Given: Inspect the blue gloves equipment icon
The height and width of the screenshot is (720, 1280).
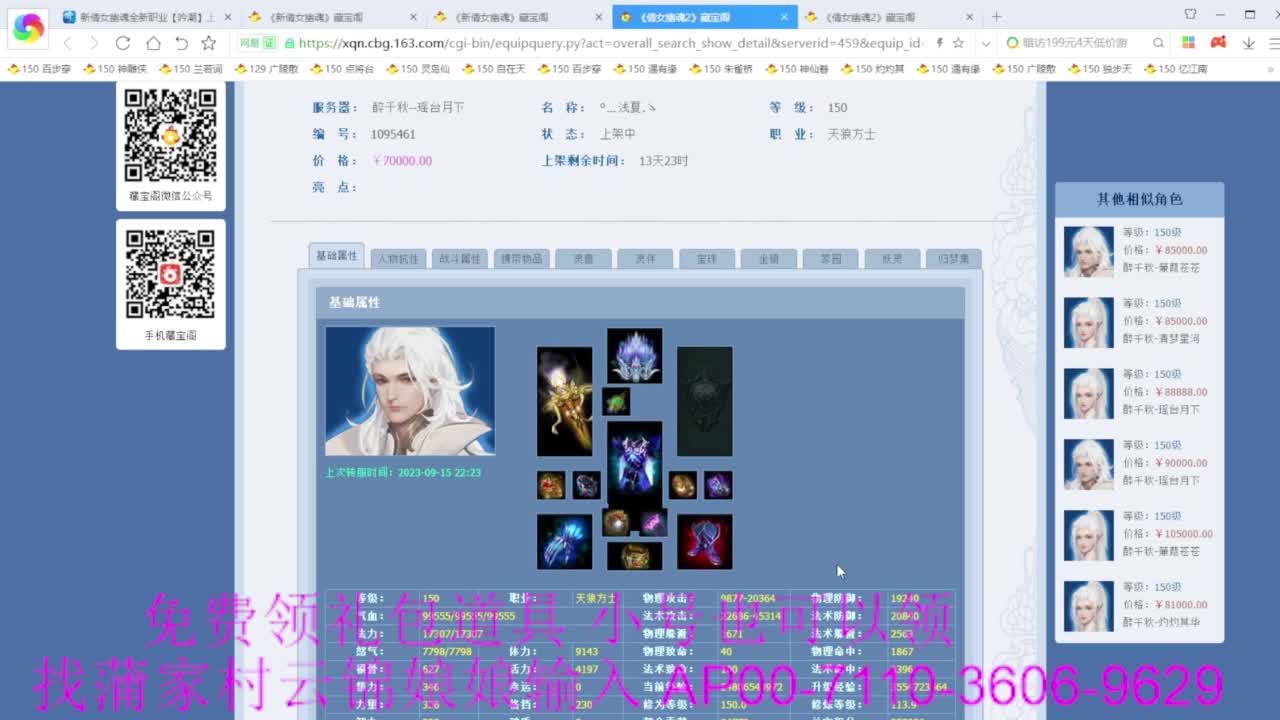Looking at the screenshot, I should (x=564, y=541).
